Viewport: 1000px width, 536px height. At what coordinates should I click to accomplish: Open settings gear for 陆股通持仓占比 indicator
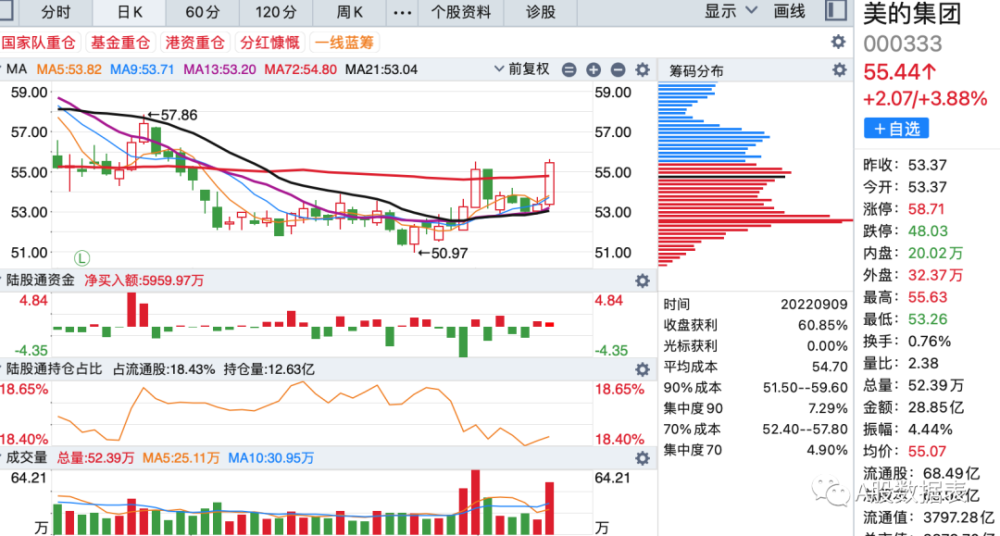[642, 369]
